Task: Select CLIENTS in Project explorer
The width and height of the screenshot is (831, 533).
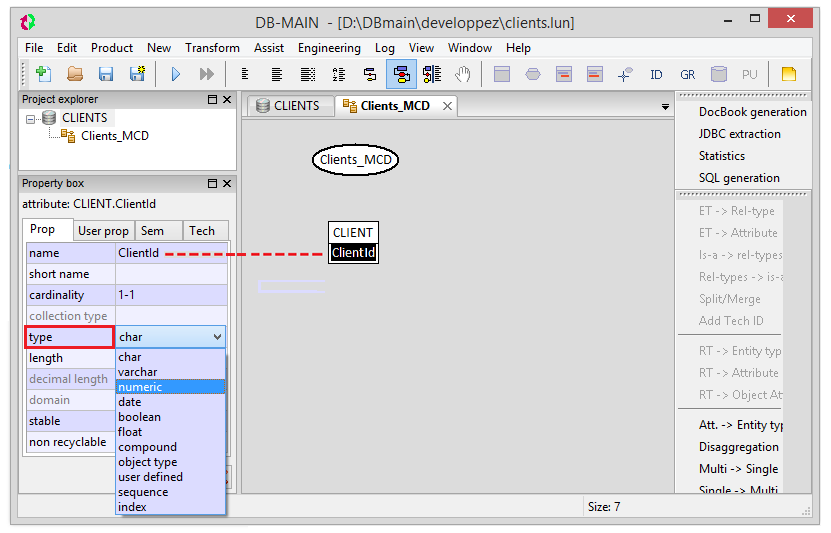Action: coord(84,118)
